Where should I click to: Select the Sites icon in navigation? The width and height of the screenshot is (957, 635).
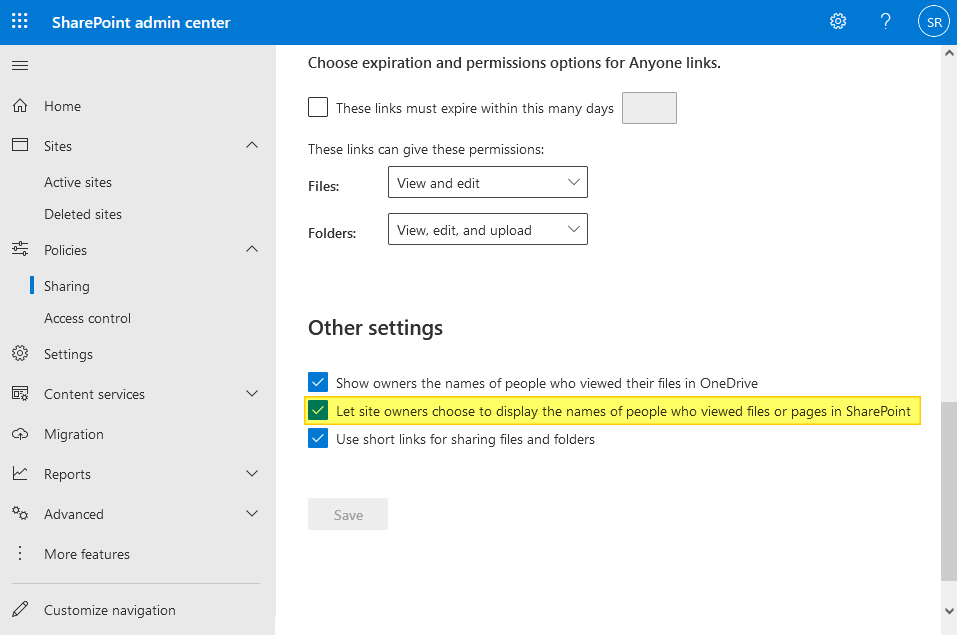[19, 145]
